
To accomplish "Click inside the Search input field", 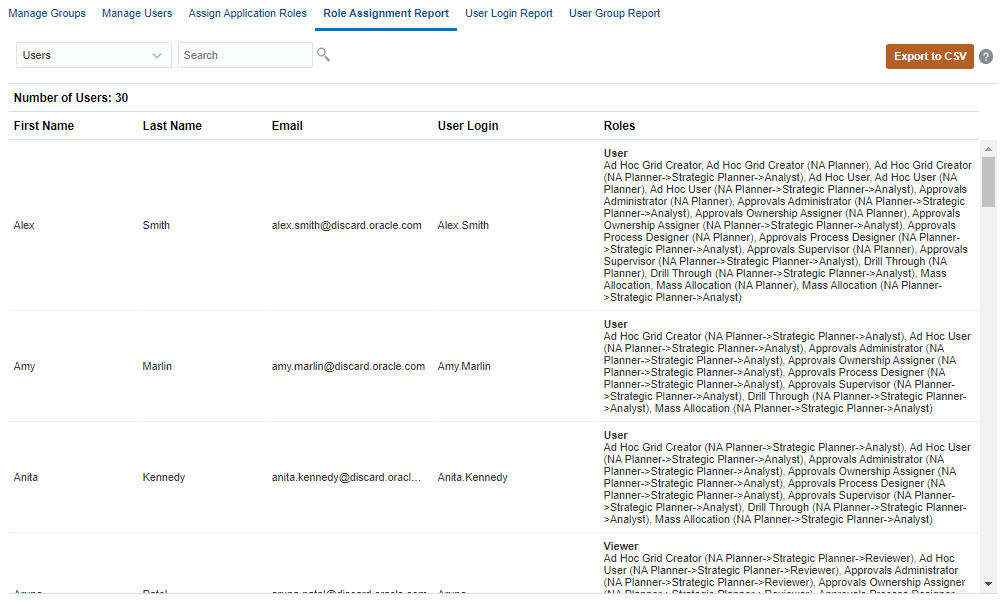I will pos(245,56).
